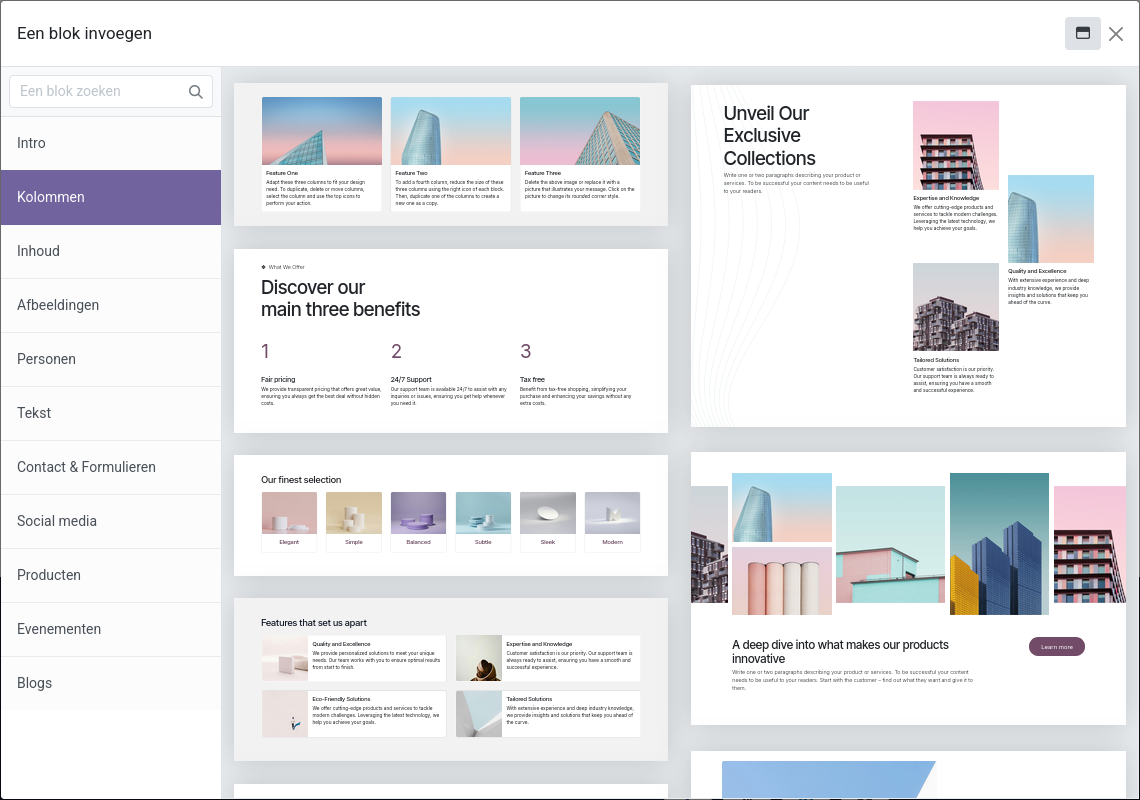
Task: Open the Afbeeldingen category
Action: (110, 305)
